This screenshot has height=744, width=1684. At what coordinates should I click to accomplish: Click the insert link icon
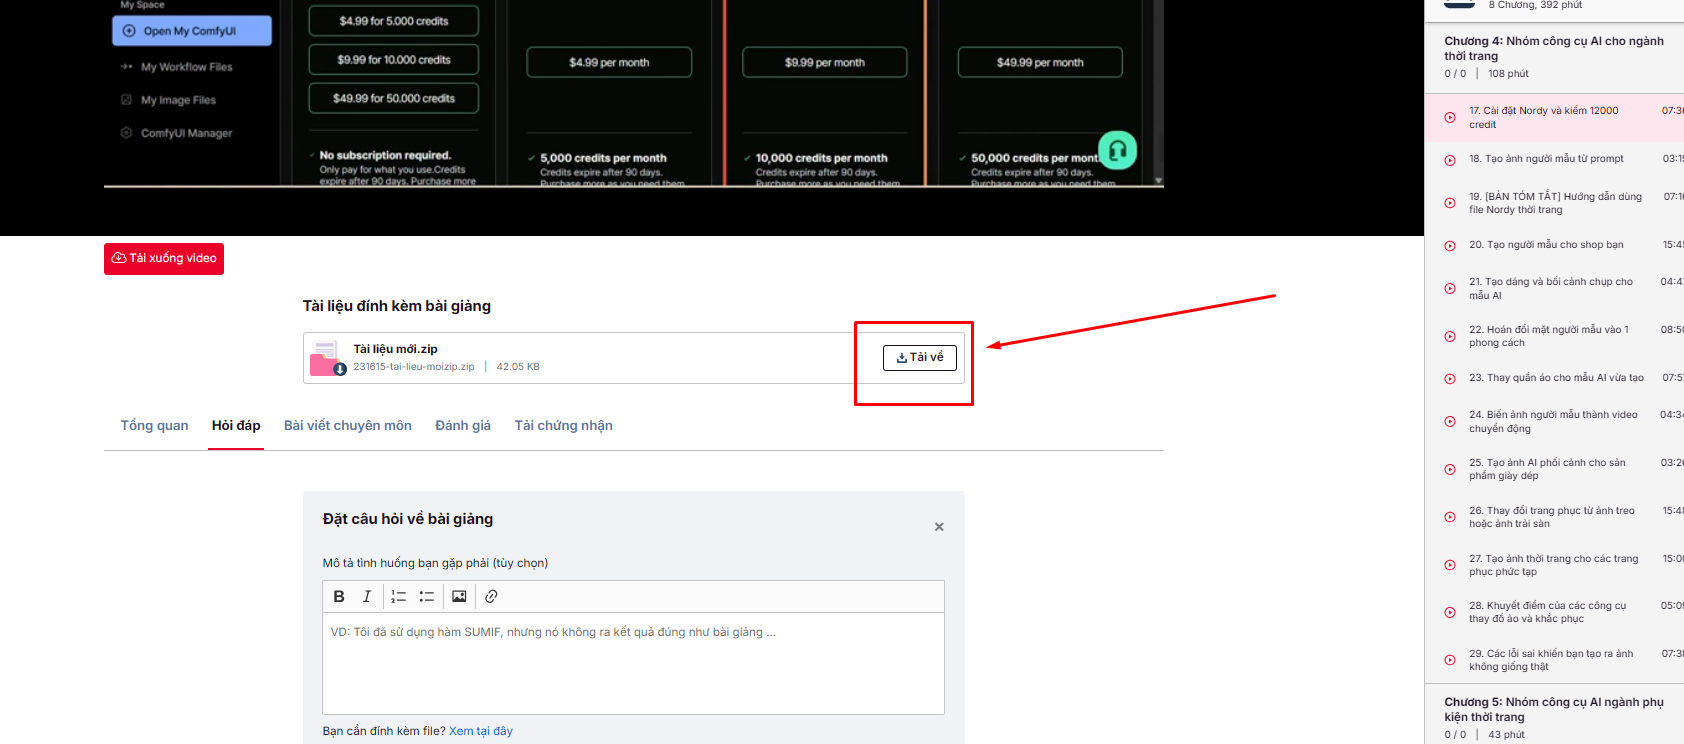(x=491, y=596)
